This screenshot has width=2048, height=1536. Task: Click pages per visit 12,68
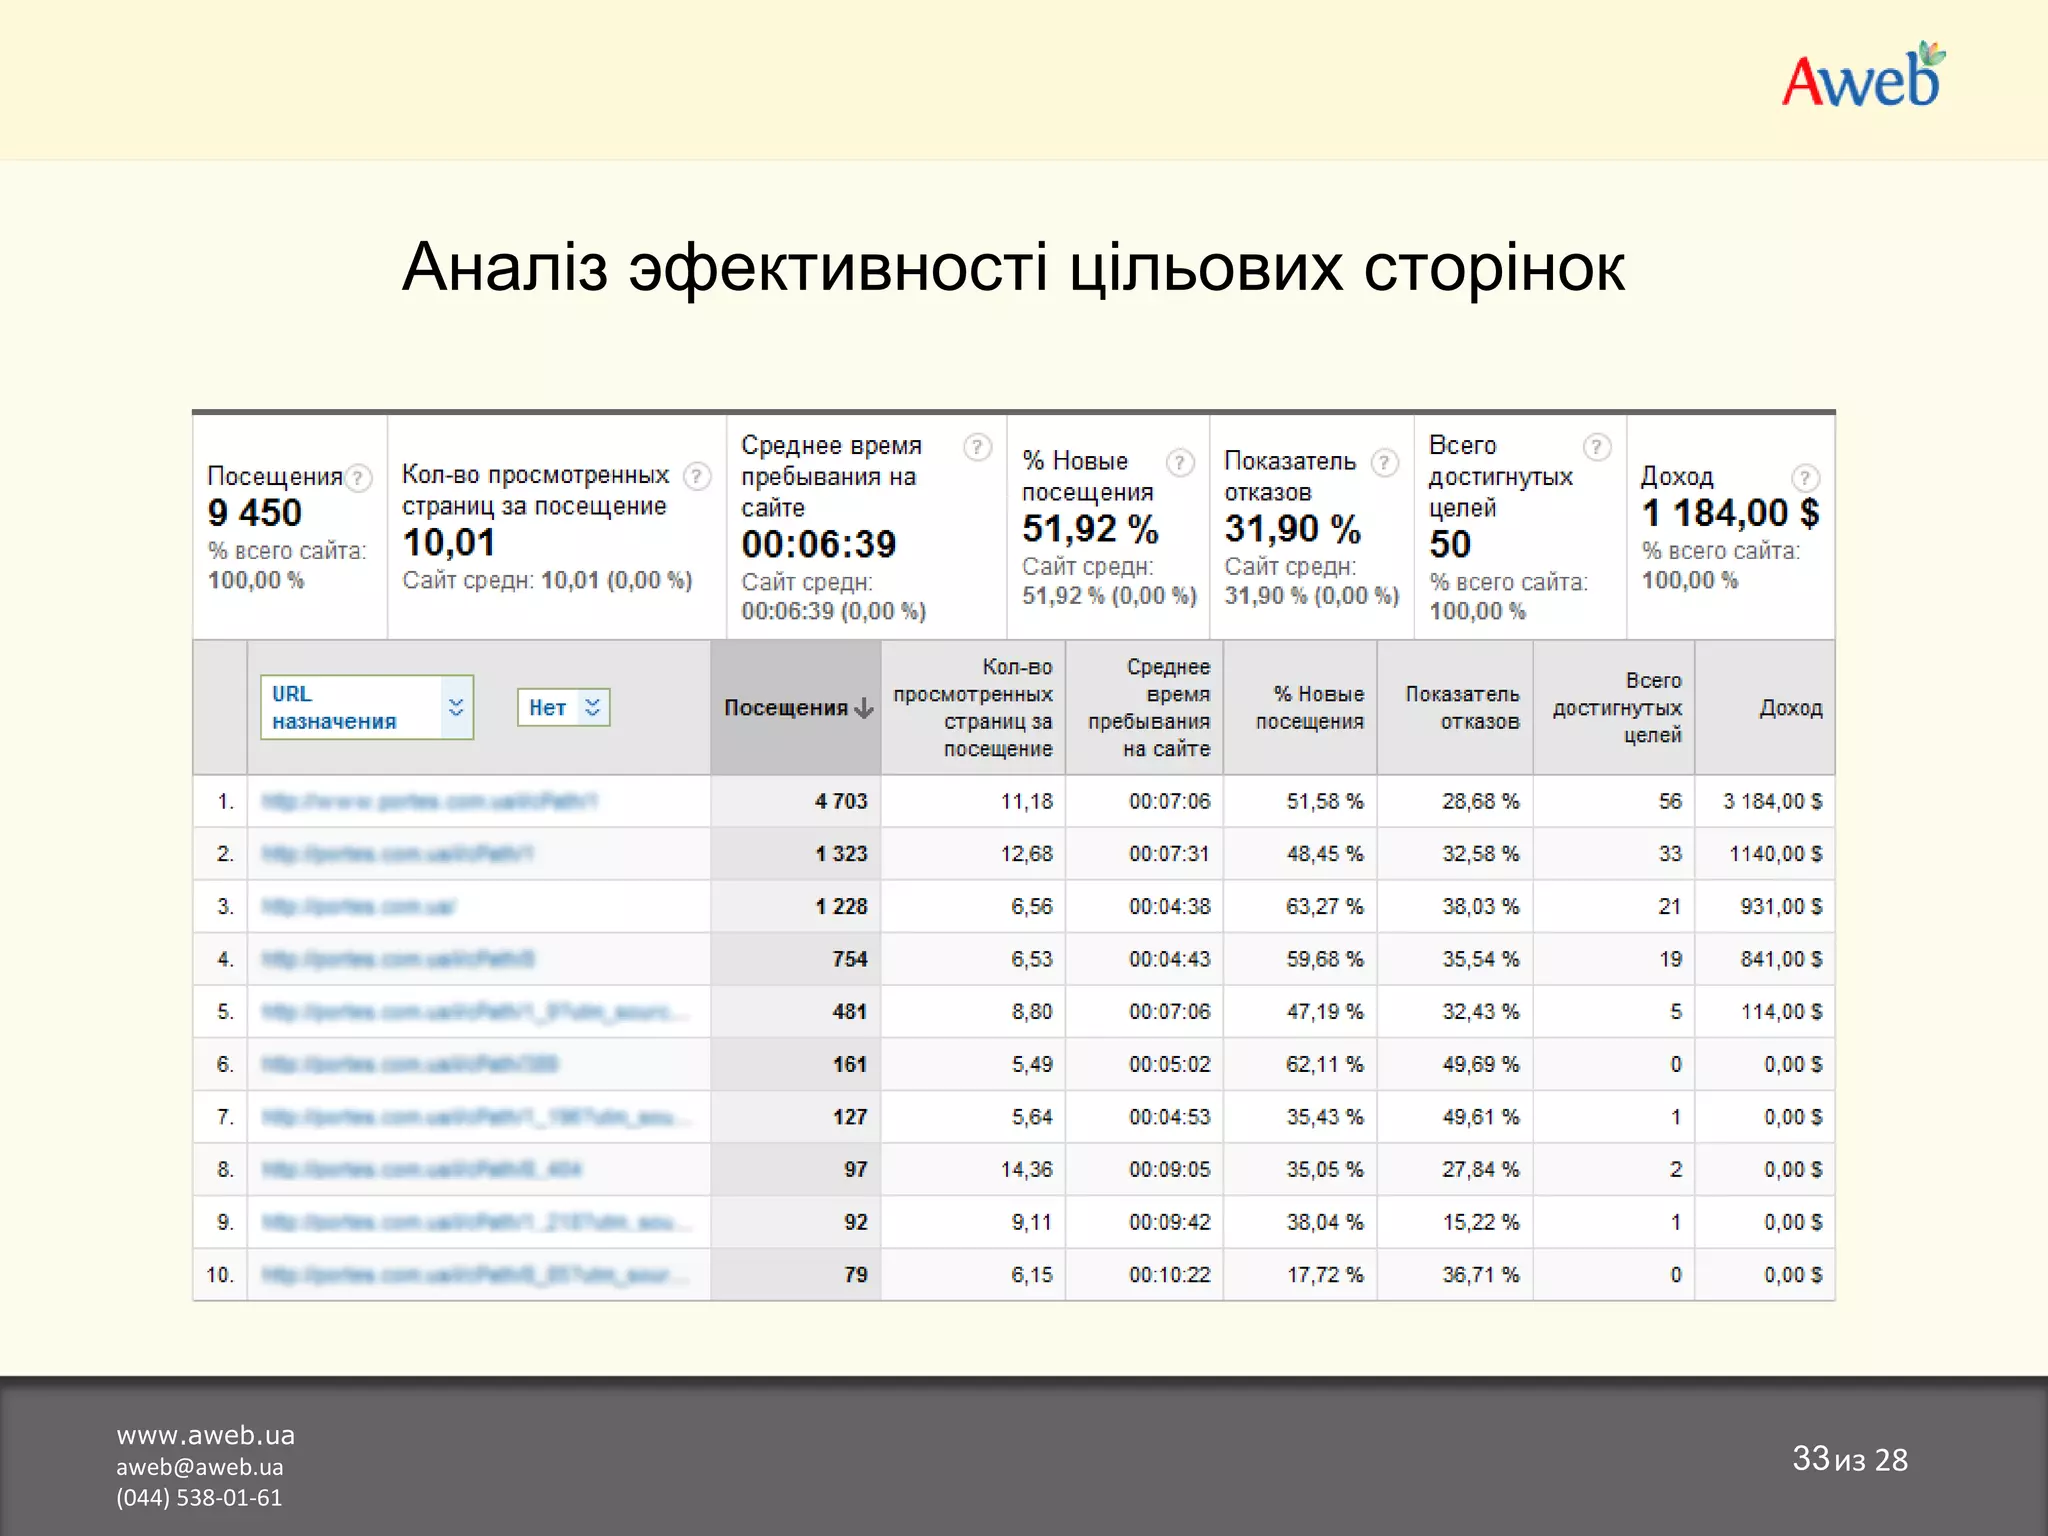pos(1027,854)
